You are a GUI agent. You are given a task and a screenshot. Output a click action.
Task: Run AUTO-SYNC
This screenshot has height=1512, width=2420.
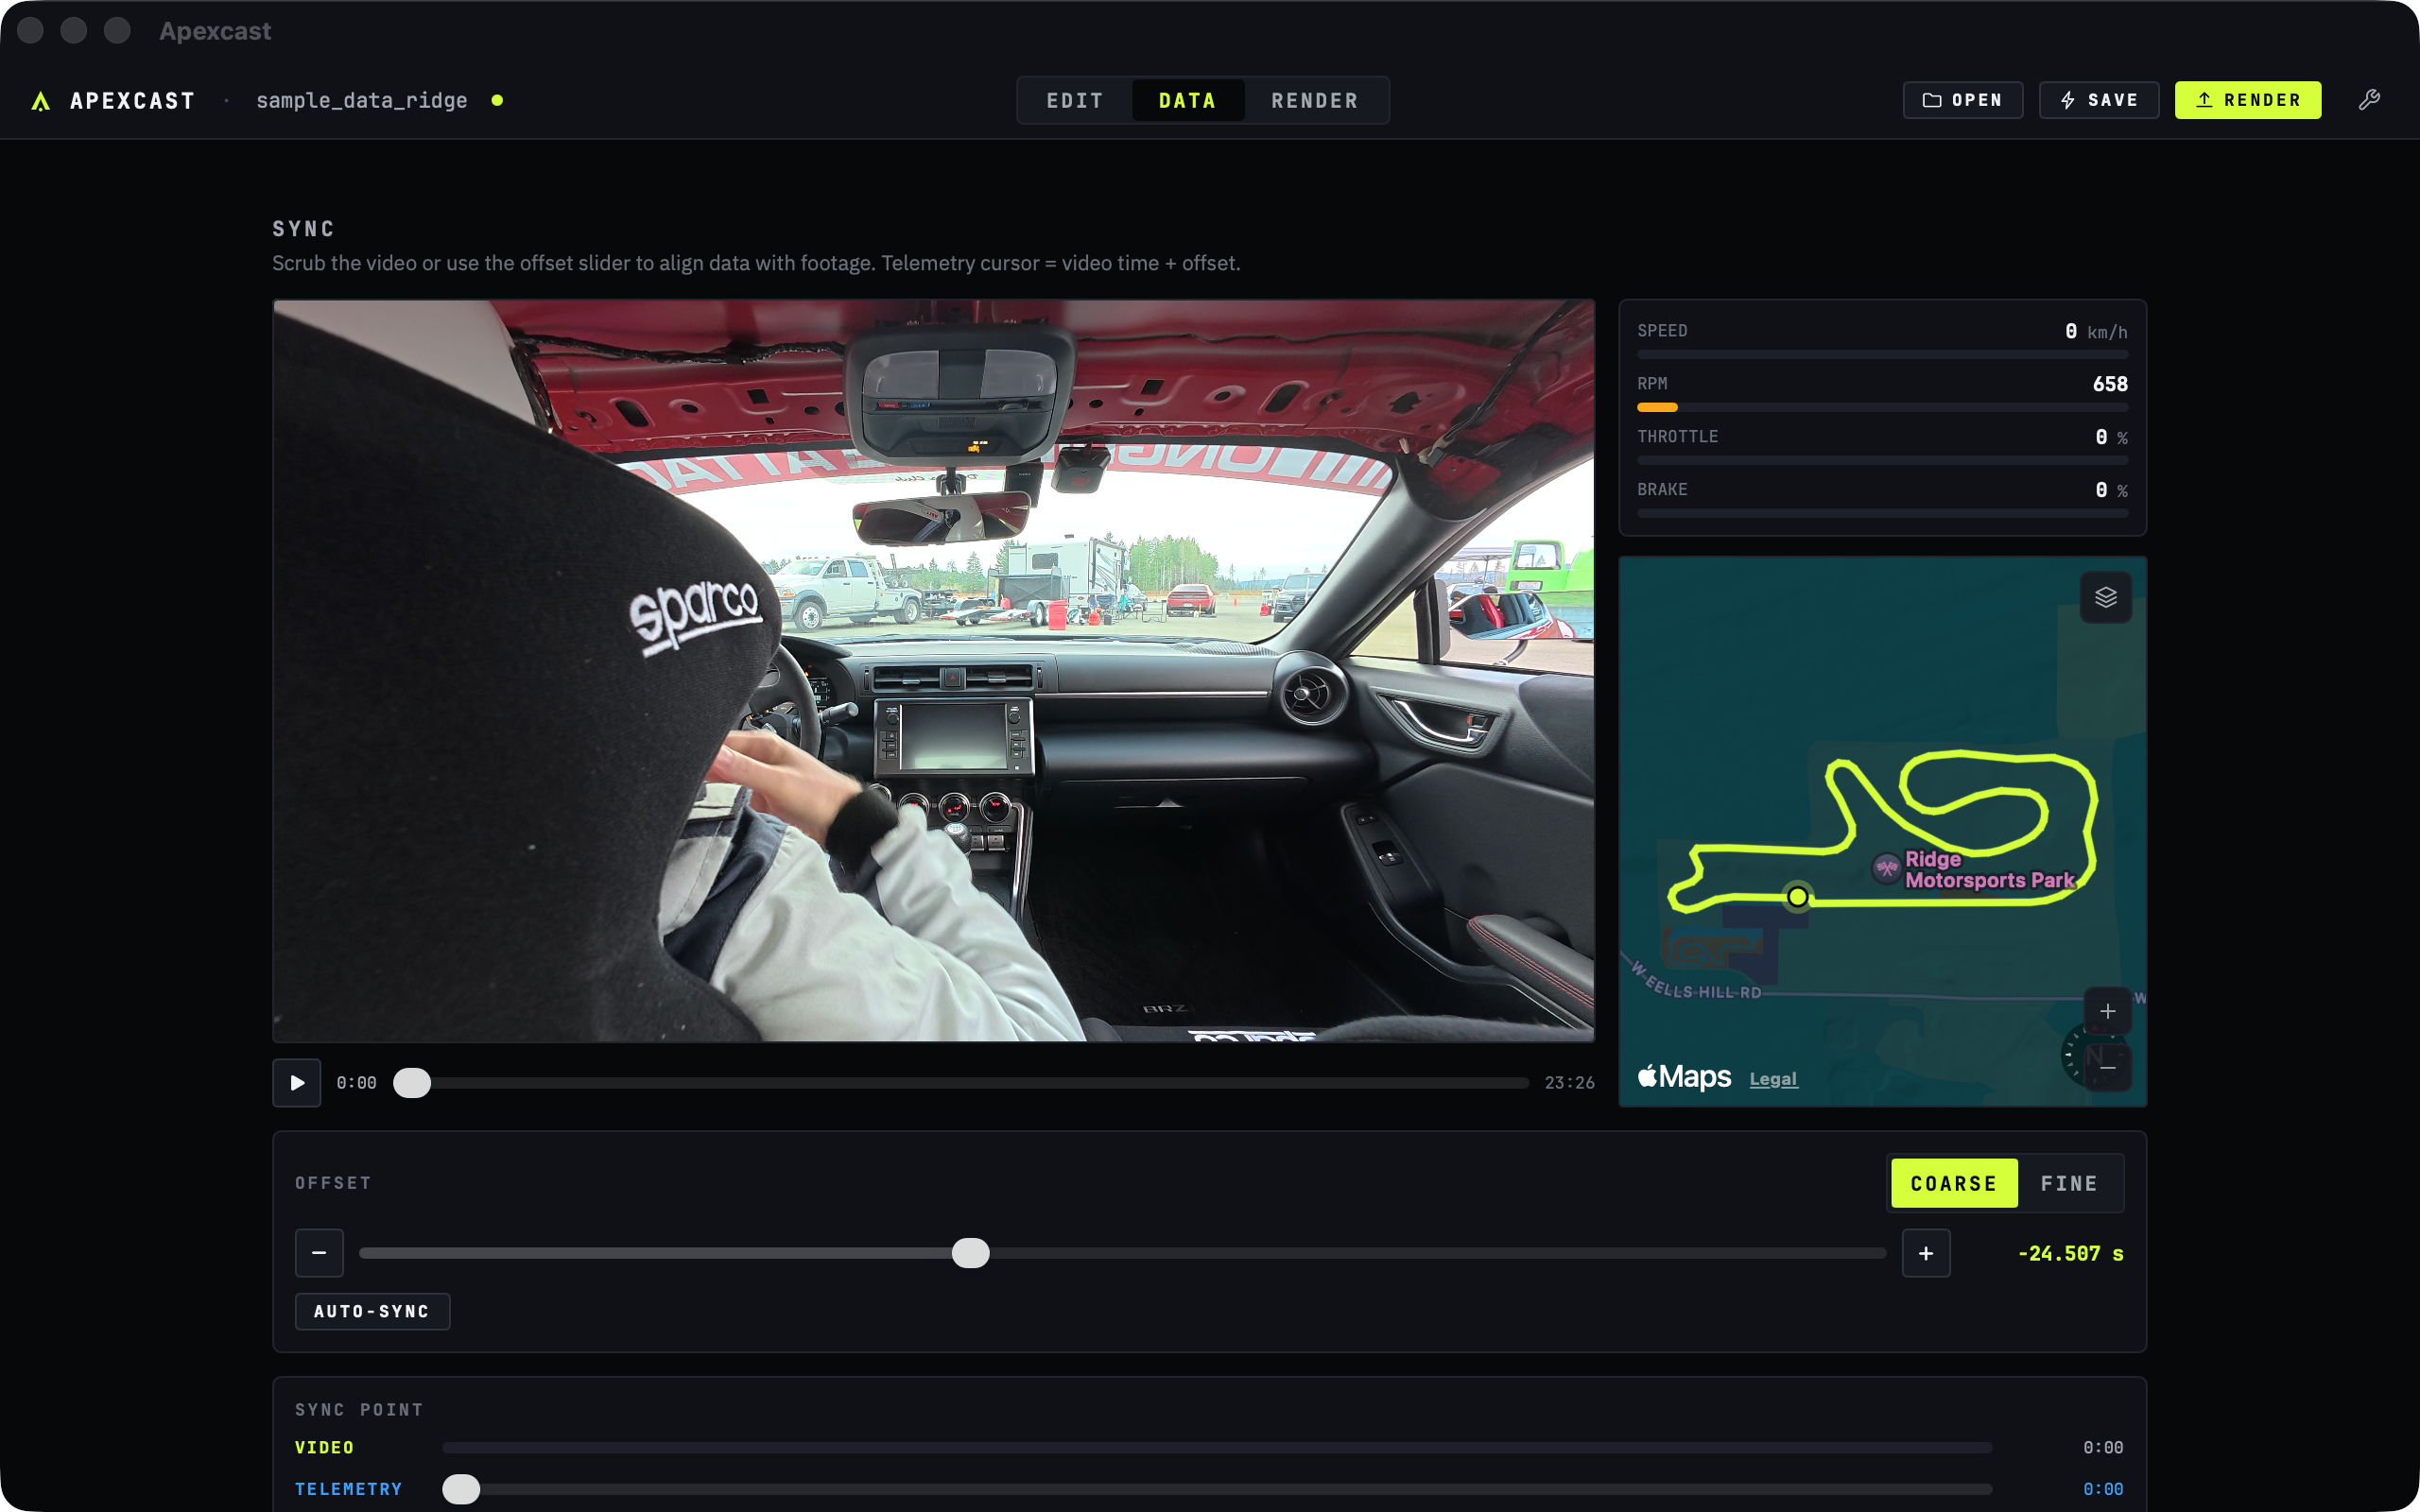click(x=372, y=1311)
